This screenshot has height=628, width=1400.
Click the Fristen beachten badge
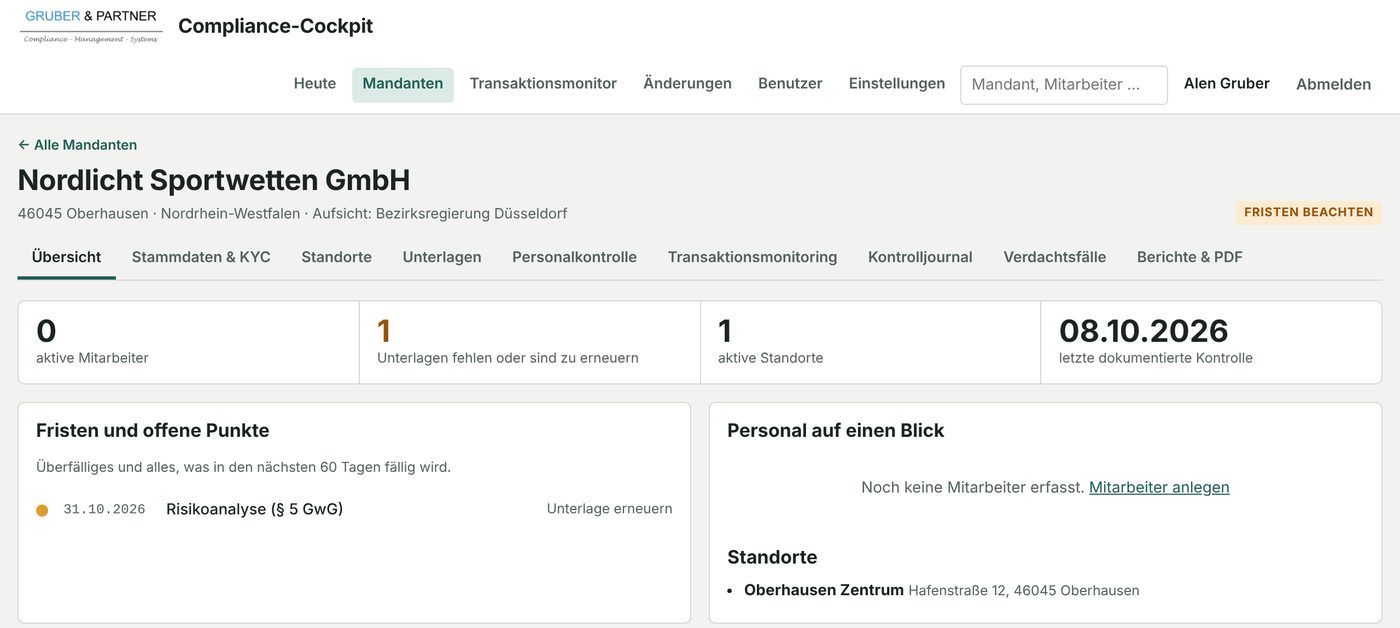point(1308,213)
